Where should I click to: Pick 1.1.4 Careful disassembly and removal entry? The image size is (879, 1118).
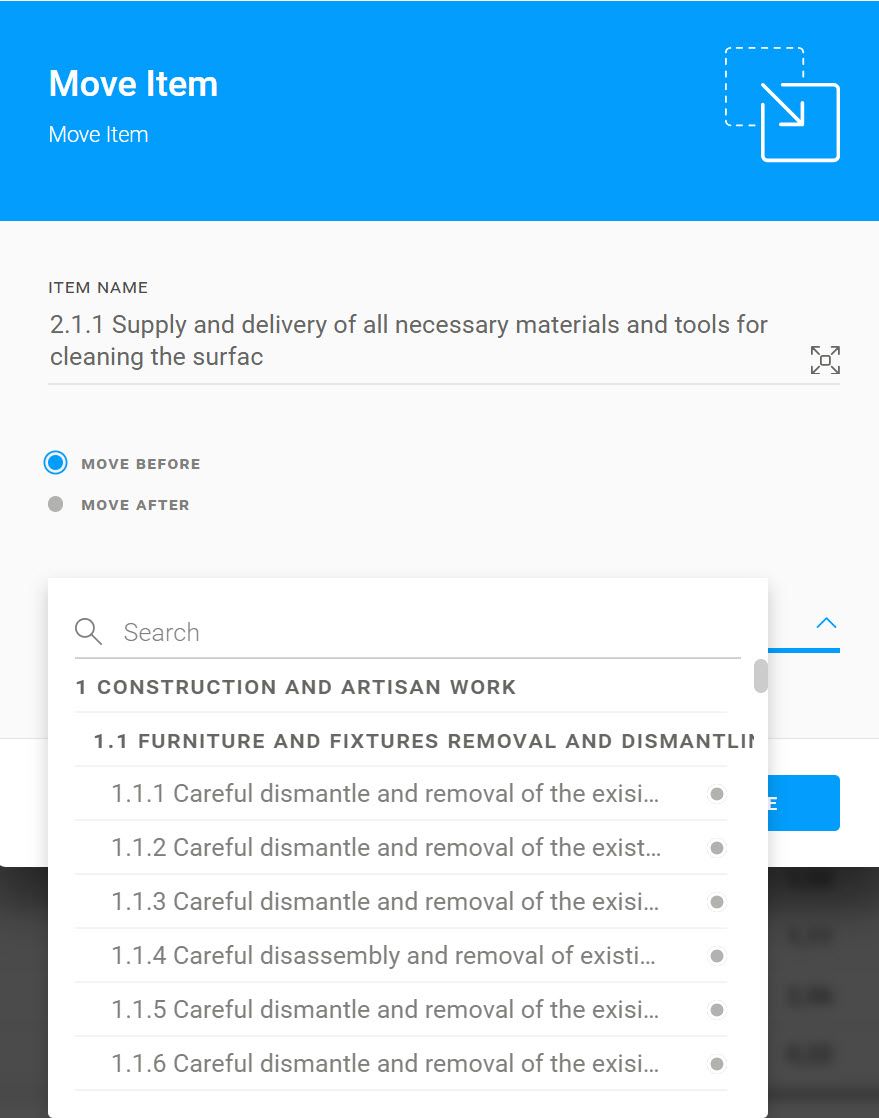pyautogui.click(x=401, y=955)
